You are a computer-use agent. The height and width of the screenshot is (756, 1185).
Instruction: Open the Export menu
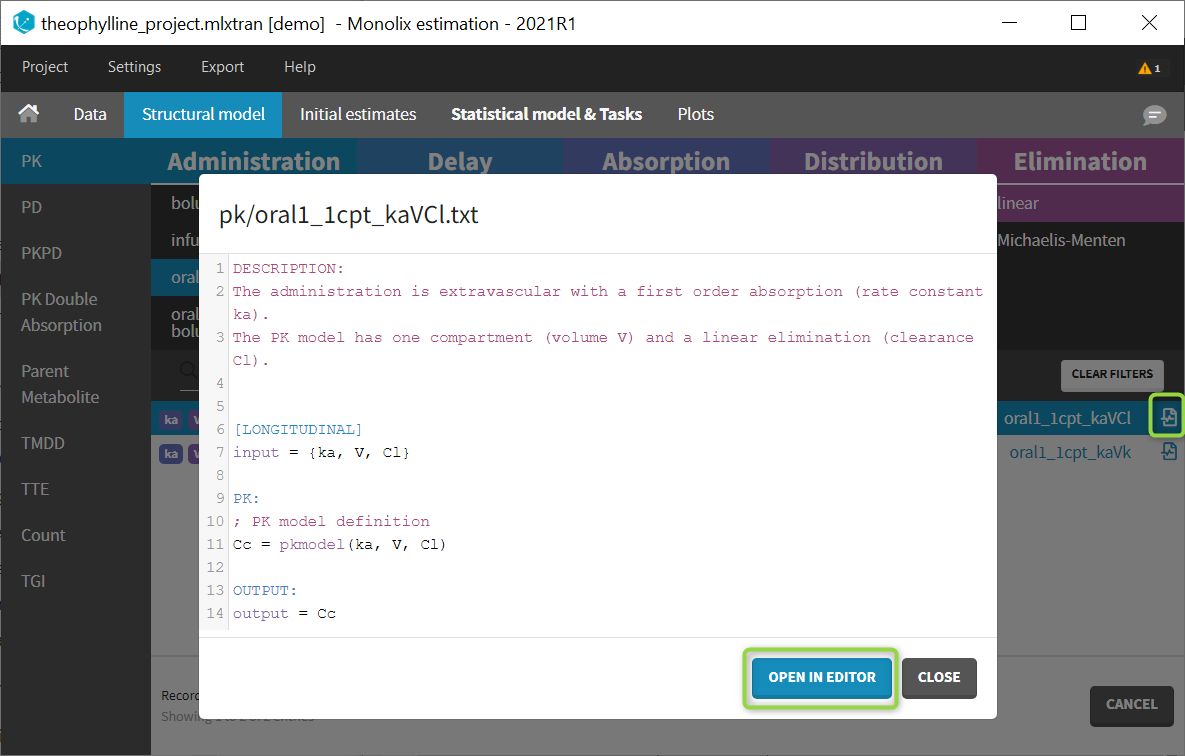click(x=222, y=67)
